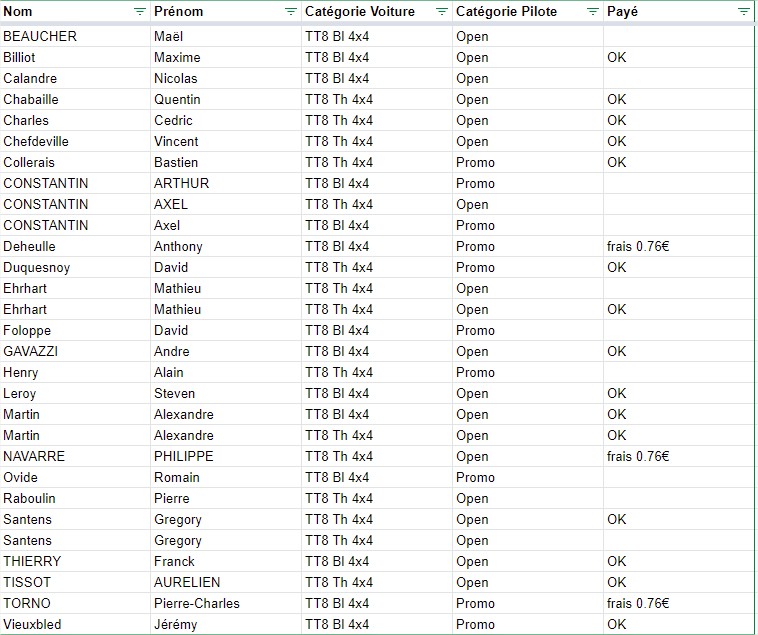Select the Chabaille cell

pos(75,100)
